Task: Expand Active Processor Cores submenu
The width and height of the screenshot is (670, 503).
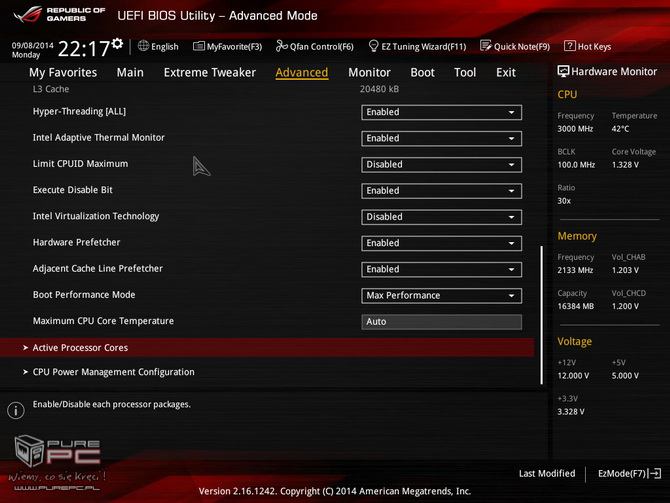Action: pyautogui.click(x=267, y=347)
